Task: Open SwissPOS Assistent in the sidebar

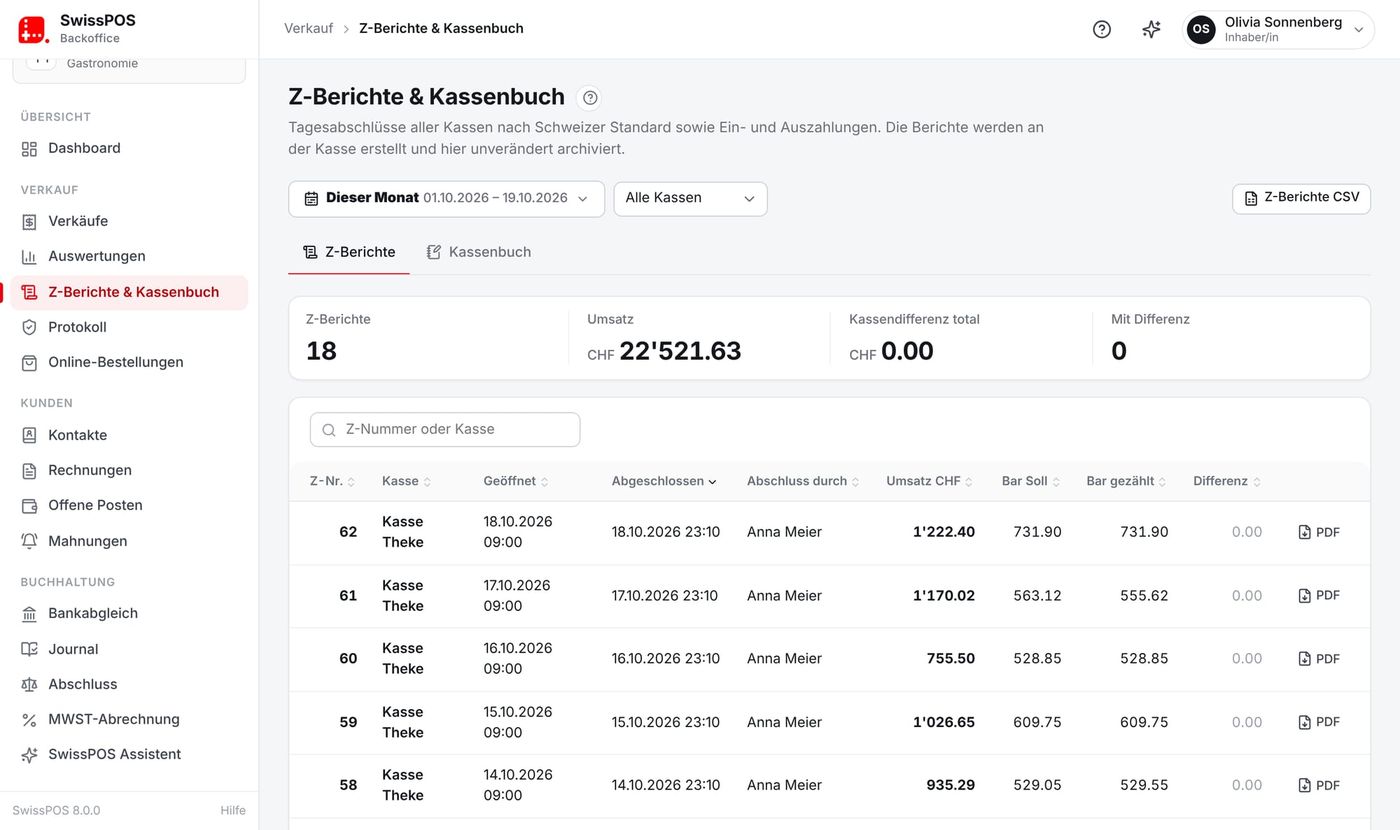Action: click(x=129, y=754)
